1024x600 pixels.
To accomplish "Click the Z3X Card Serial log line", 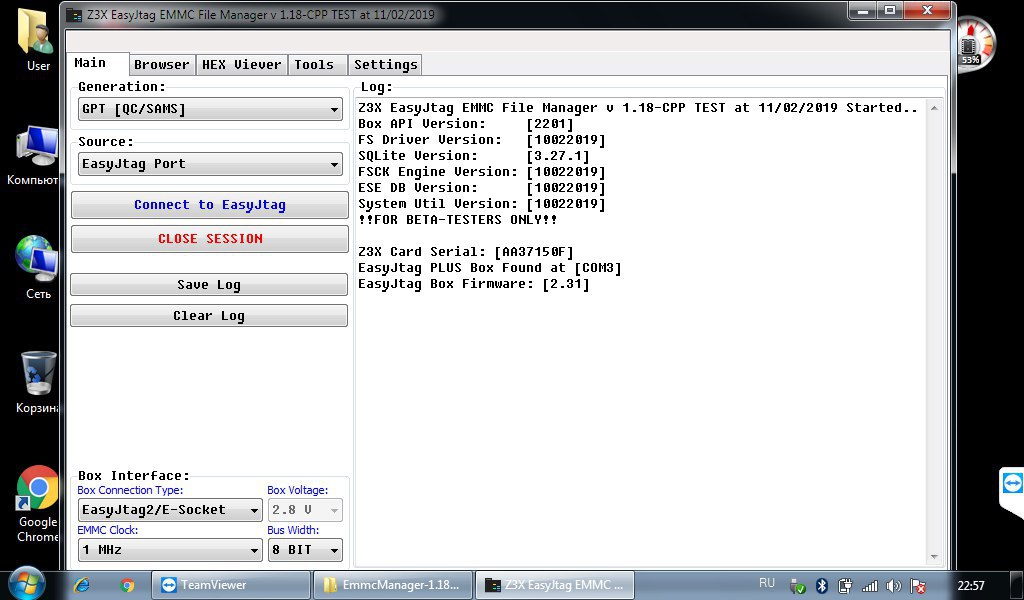I will point(466,252).
